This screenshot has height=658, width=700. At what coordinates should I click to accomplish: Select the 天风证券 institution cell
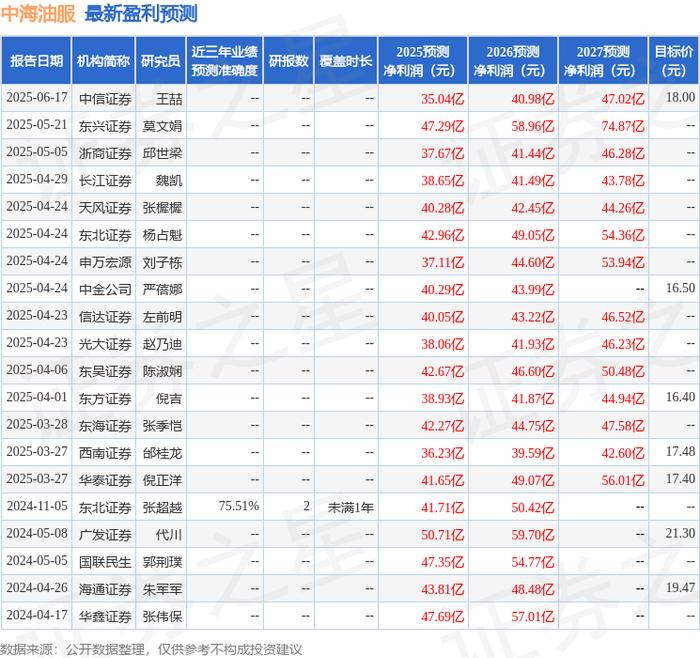pyautogui.click(x=105, y=208)
